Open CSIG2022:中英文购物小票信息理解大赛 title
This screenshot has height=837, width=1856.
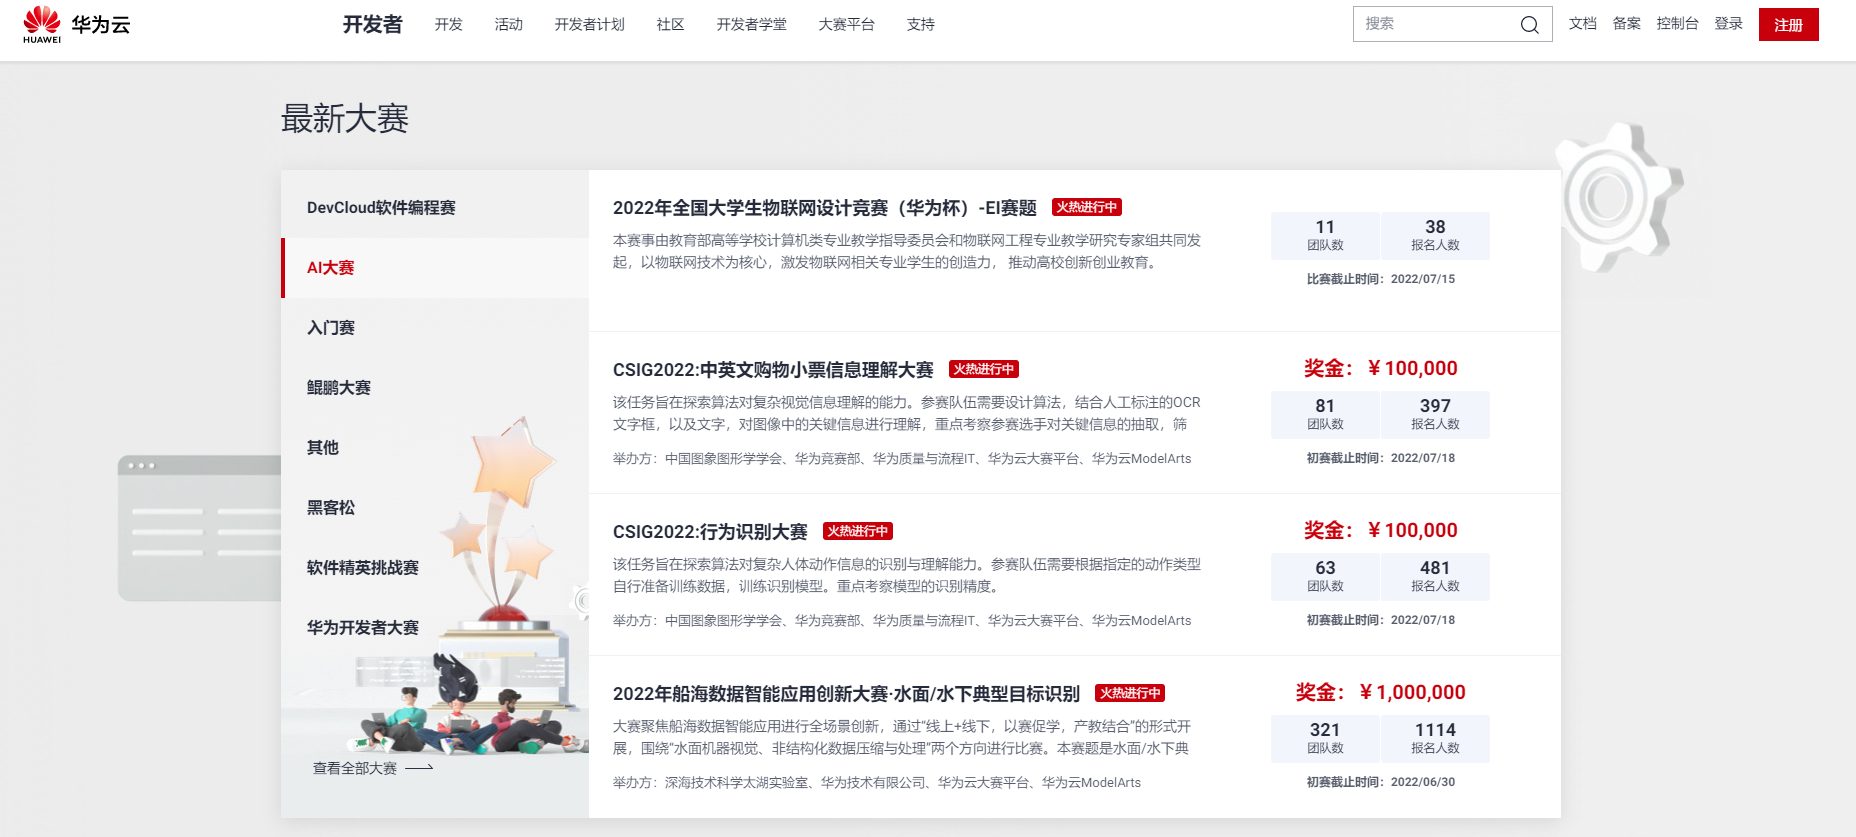click(x=773, y=370)
